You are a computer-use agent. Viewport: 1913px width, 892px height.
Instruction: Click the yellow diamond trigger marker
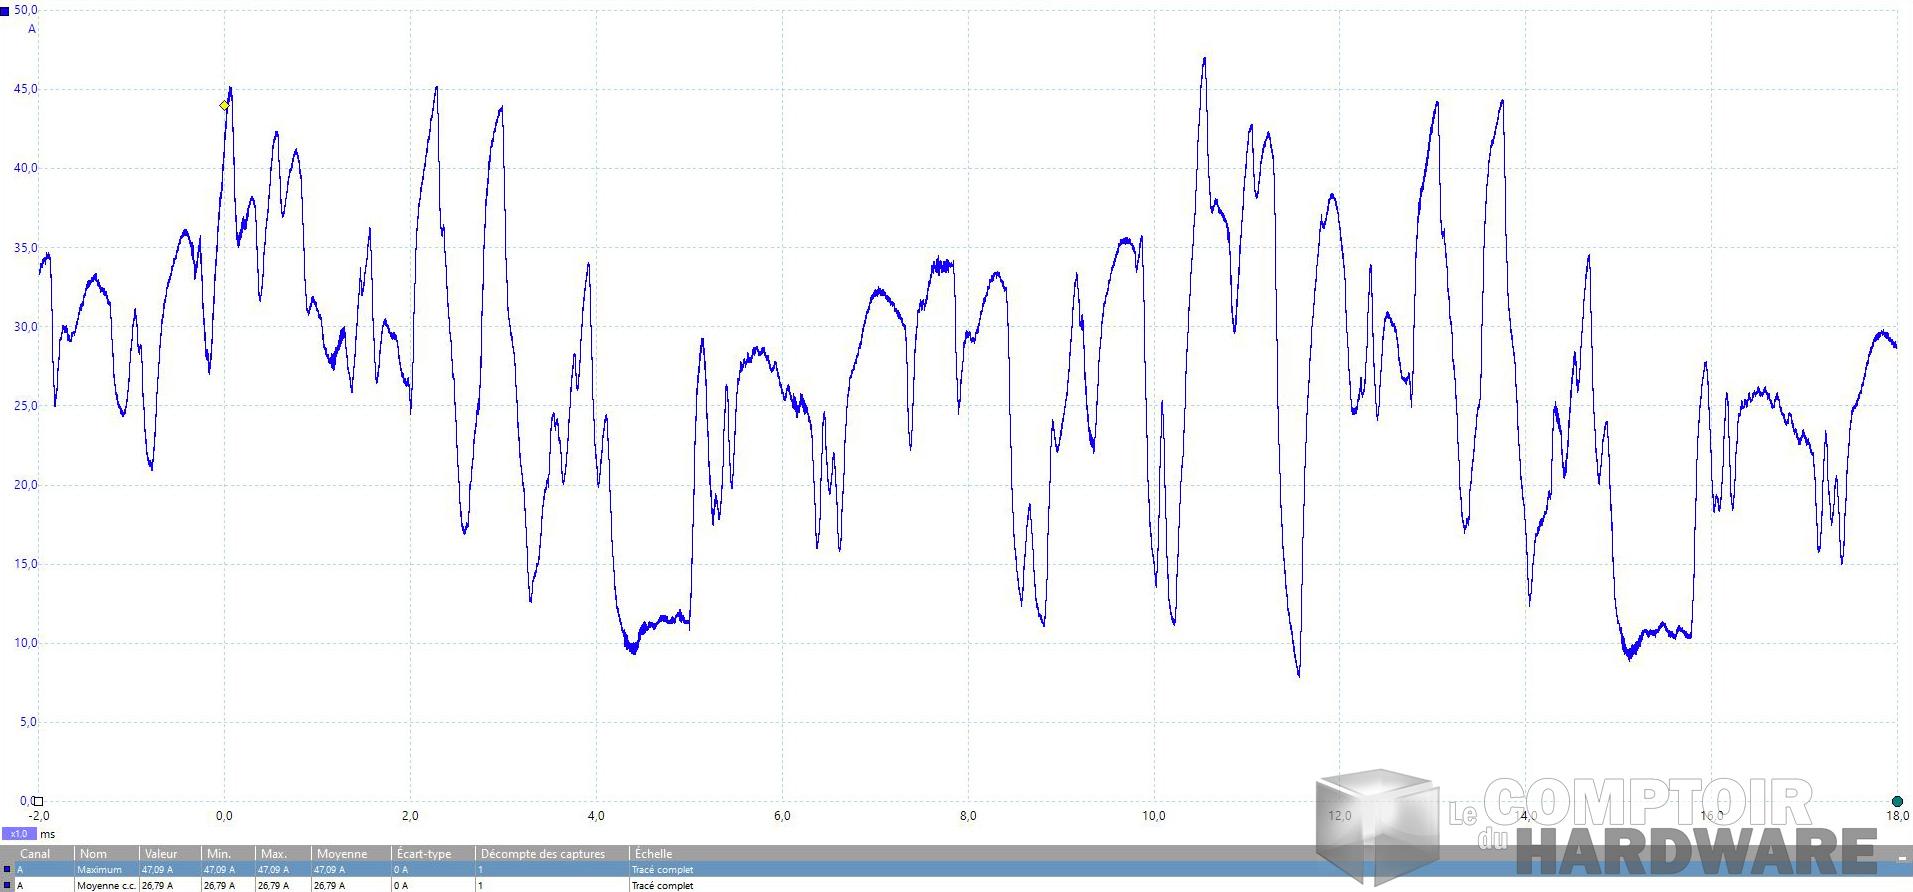point(224,105)
